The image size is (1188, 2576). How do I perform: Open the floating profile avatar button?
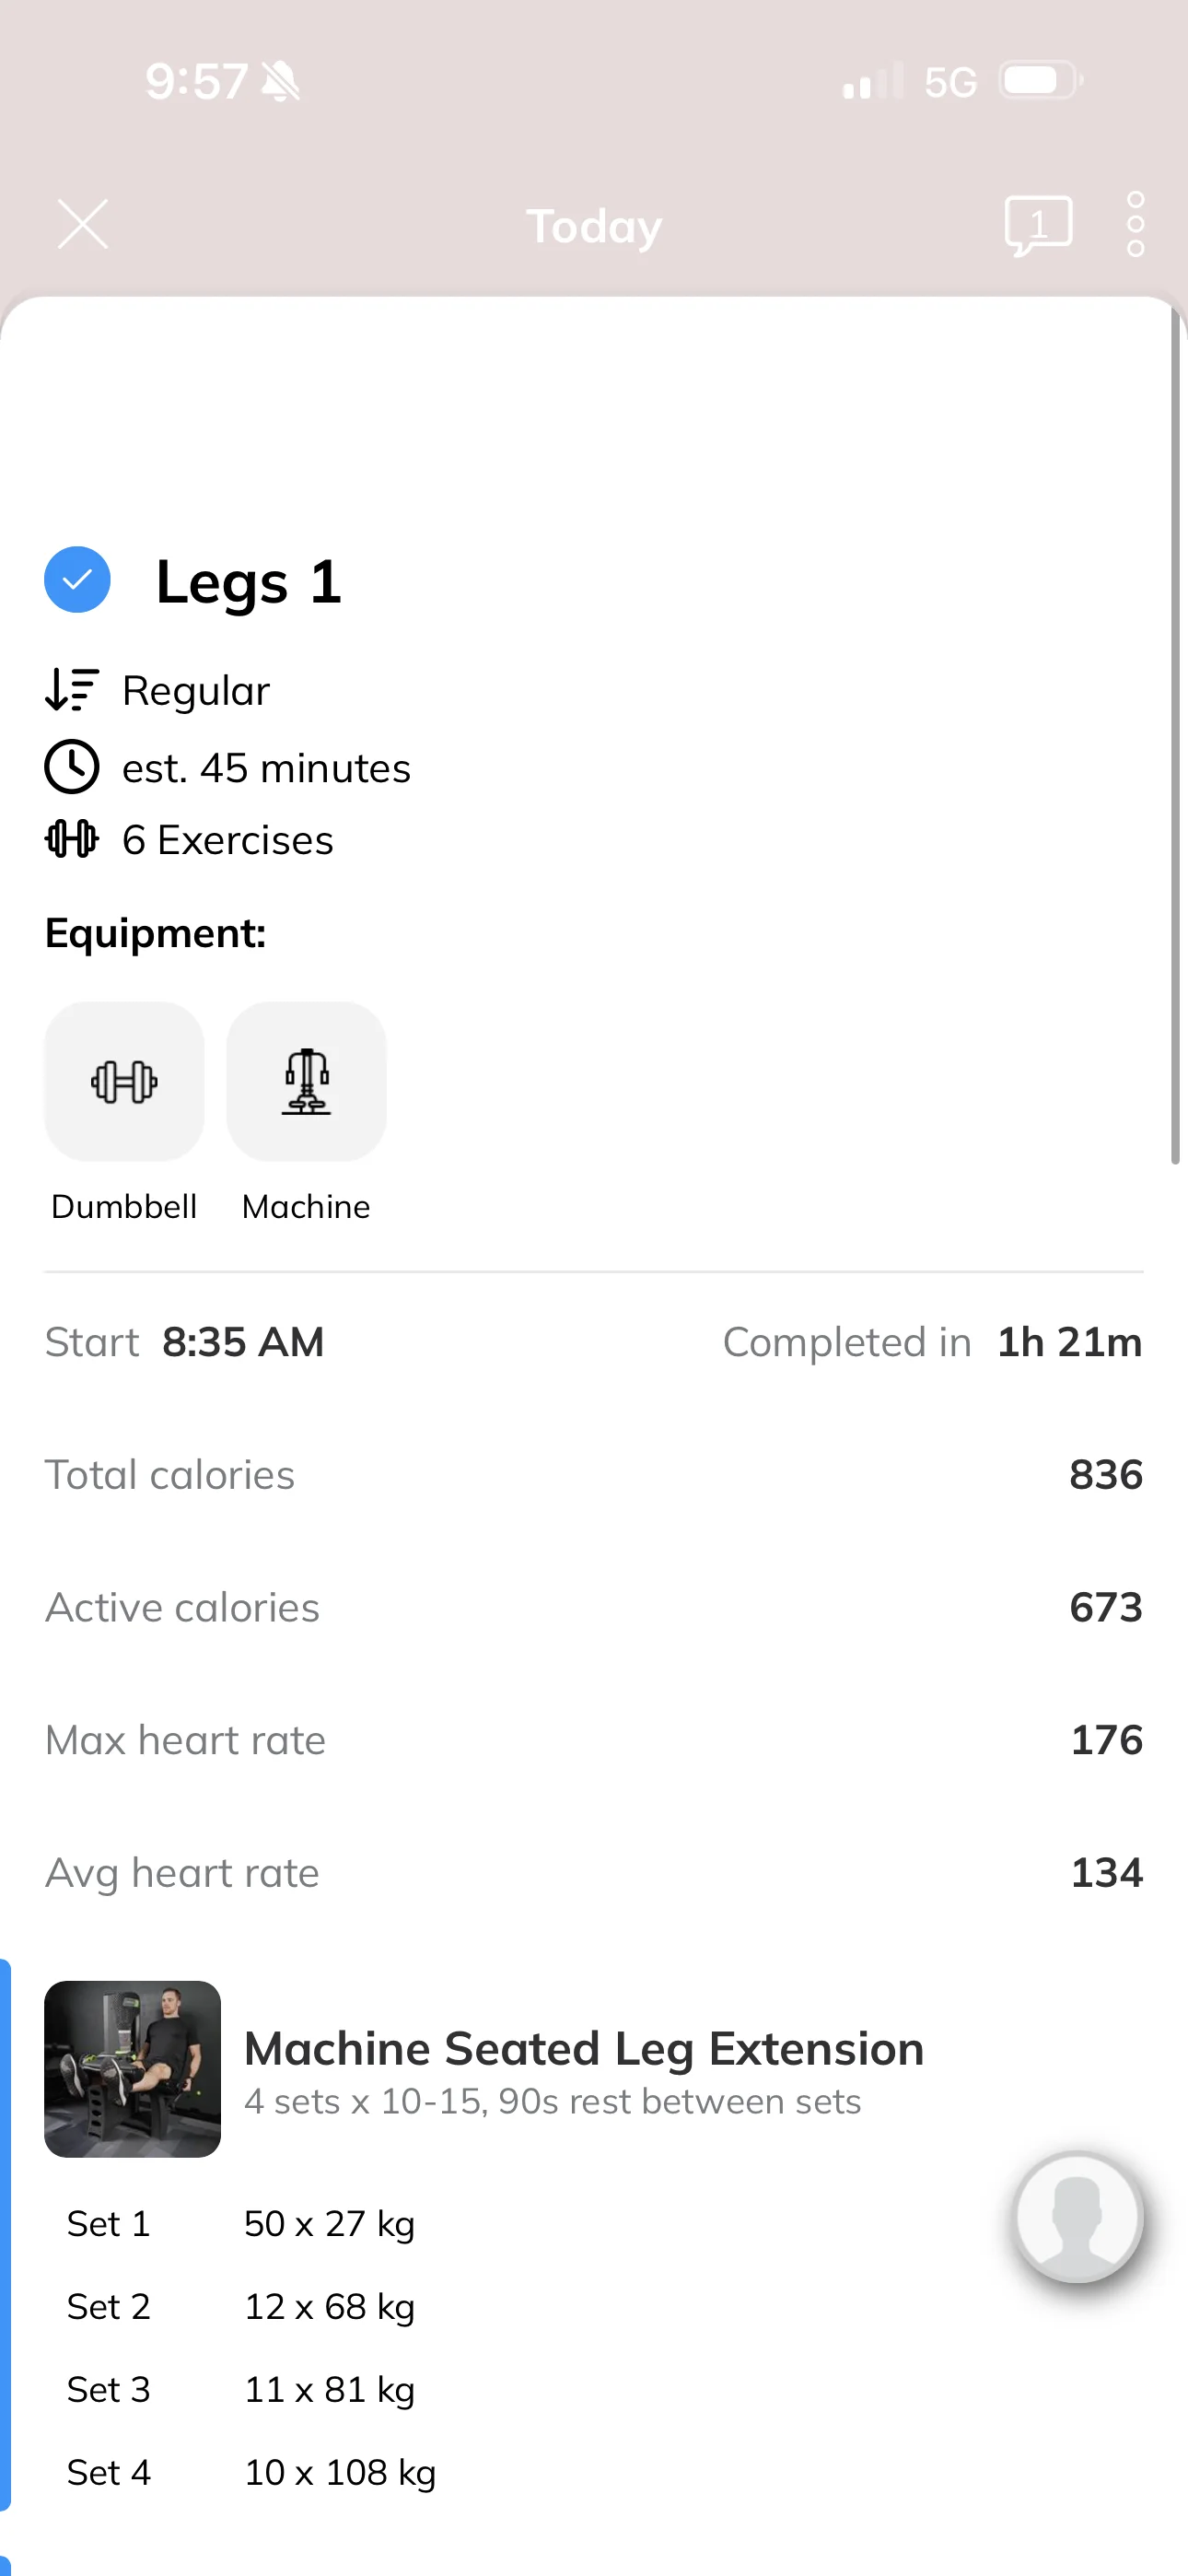tap(1078, 2217)
